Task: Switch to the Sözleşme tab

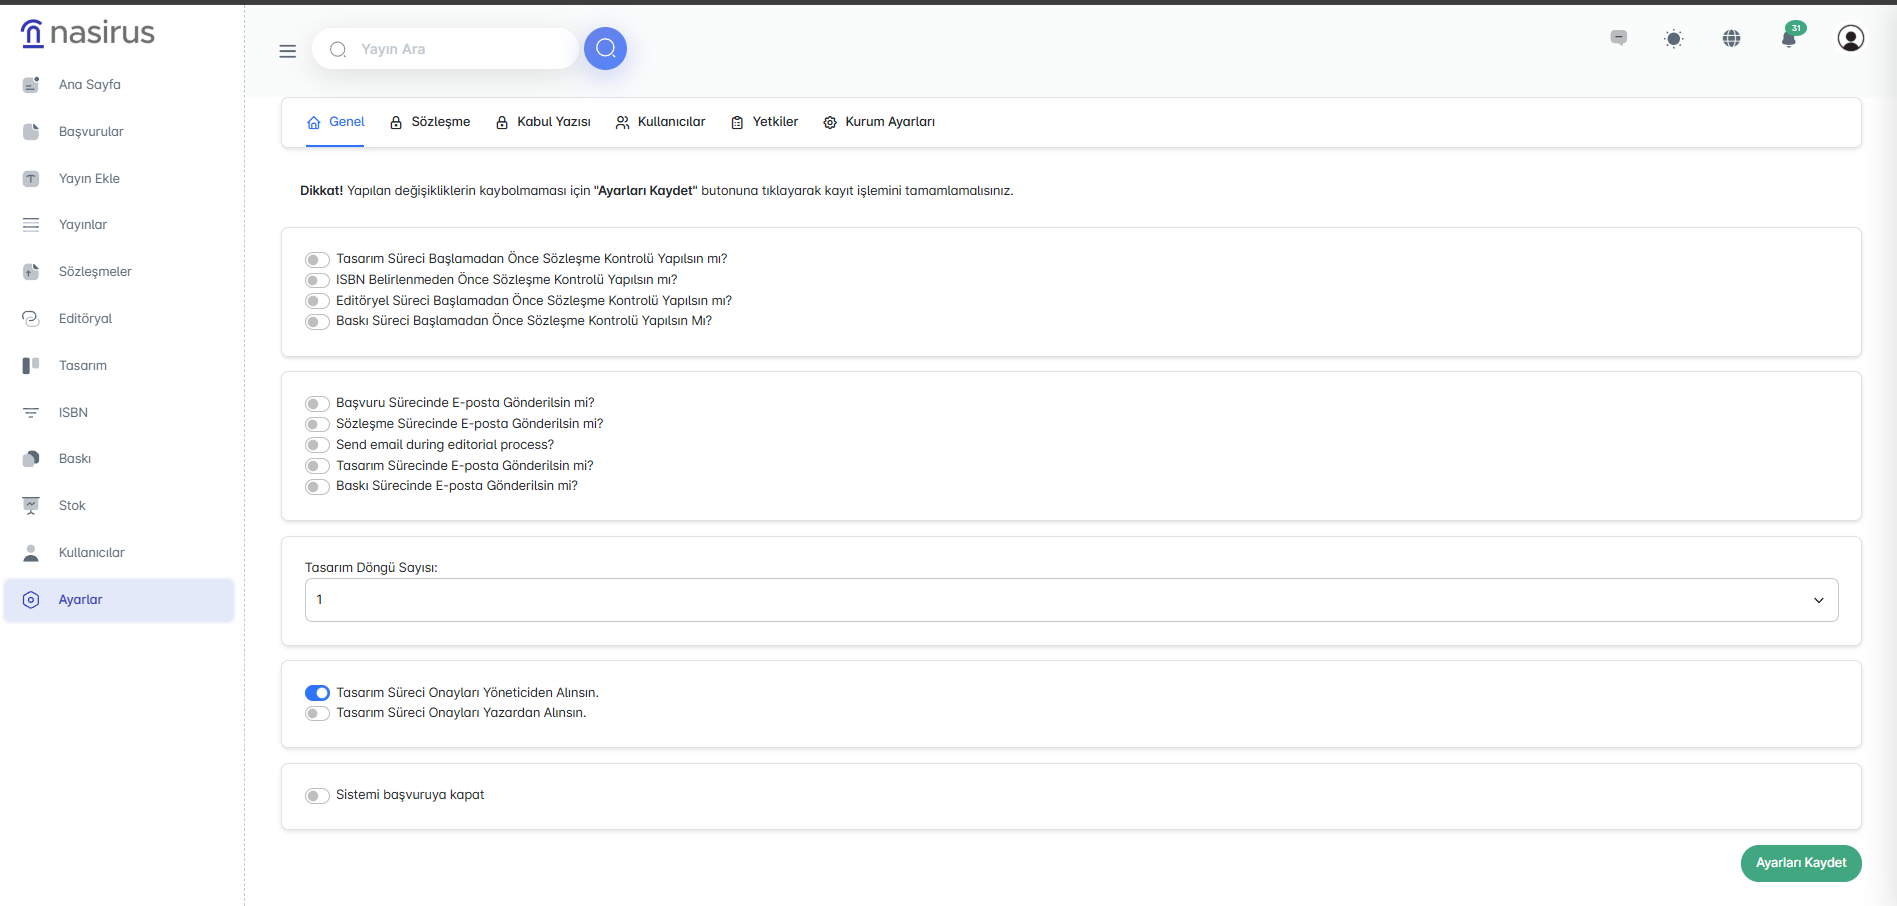Action: (x=430, y=122)
